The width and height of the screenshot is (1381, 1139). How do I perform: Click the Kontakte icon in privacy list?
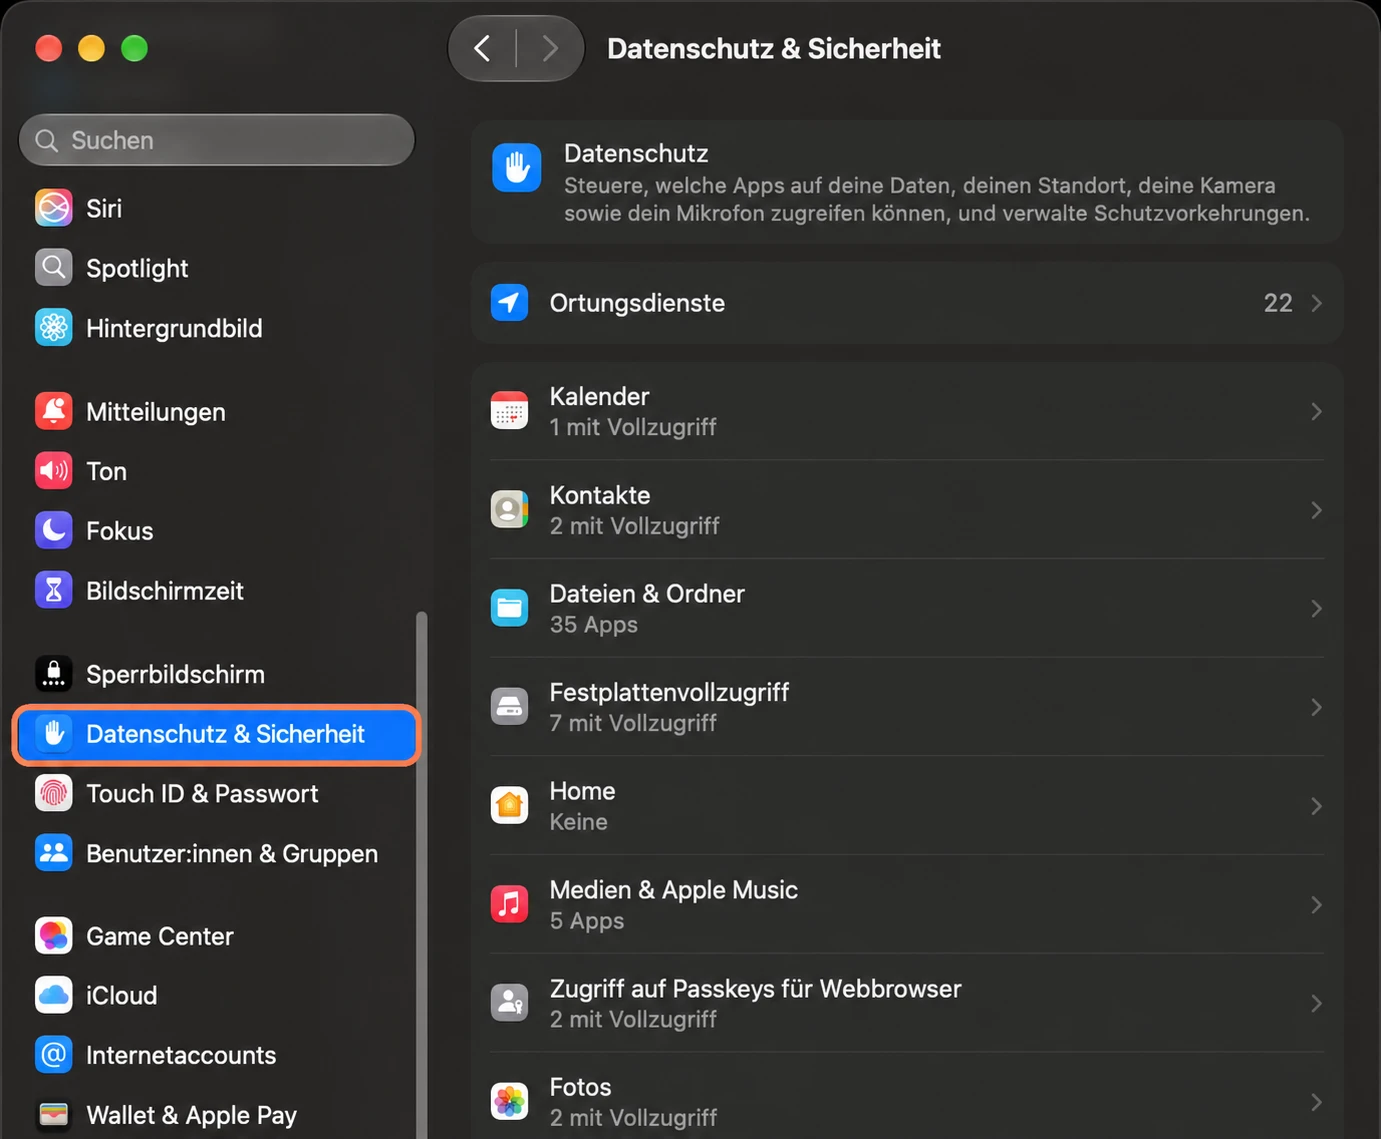[510, 510]
